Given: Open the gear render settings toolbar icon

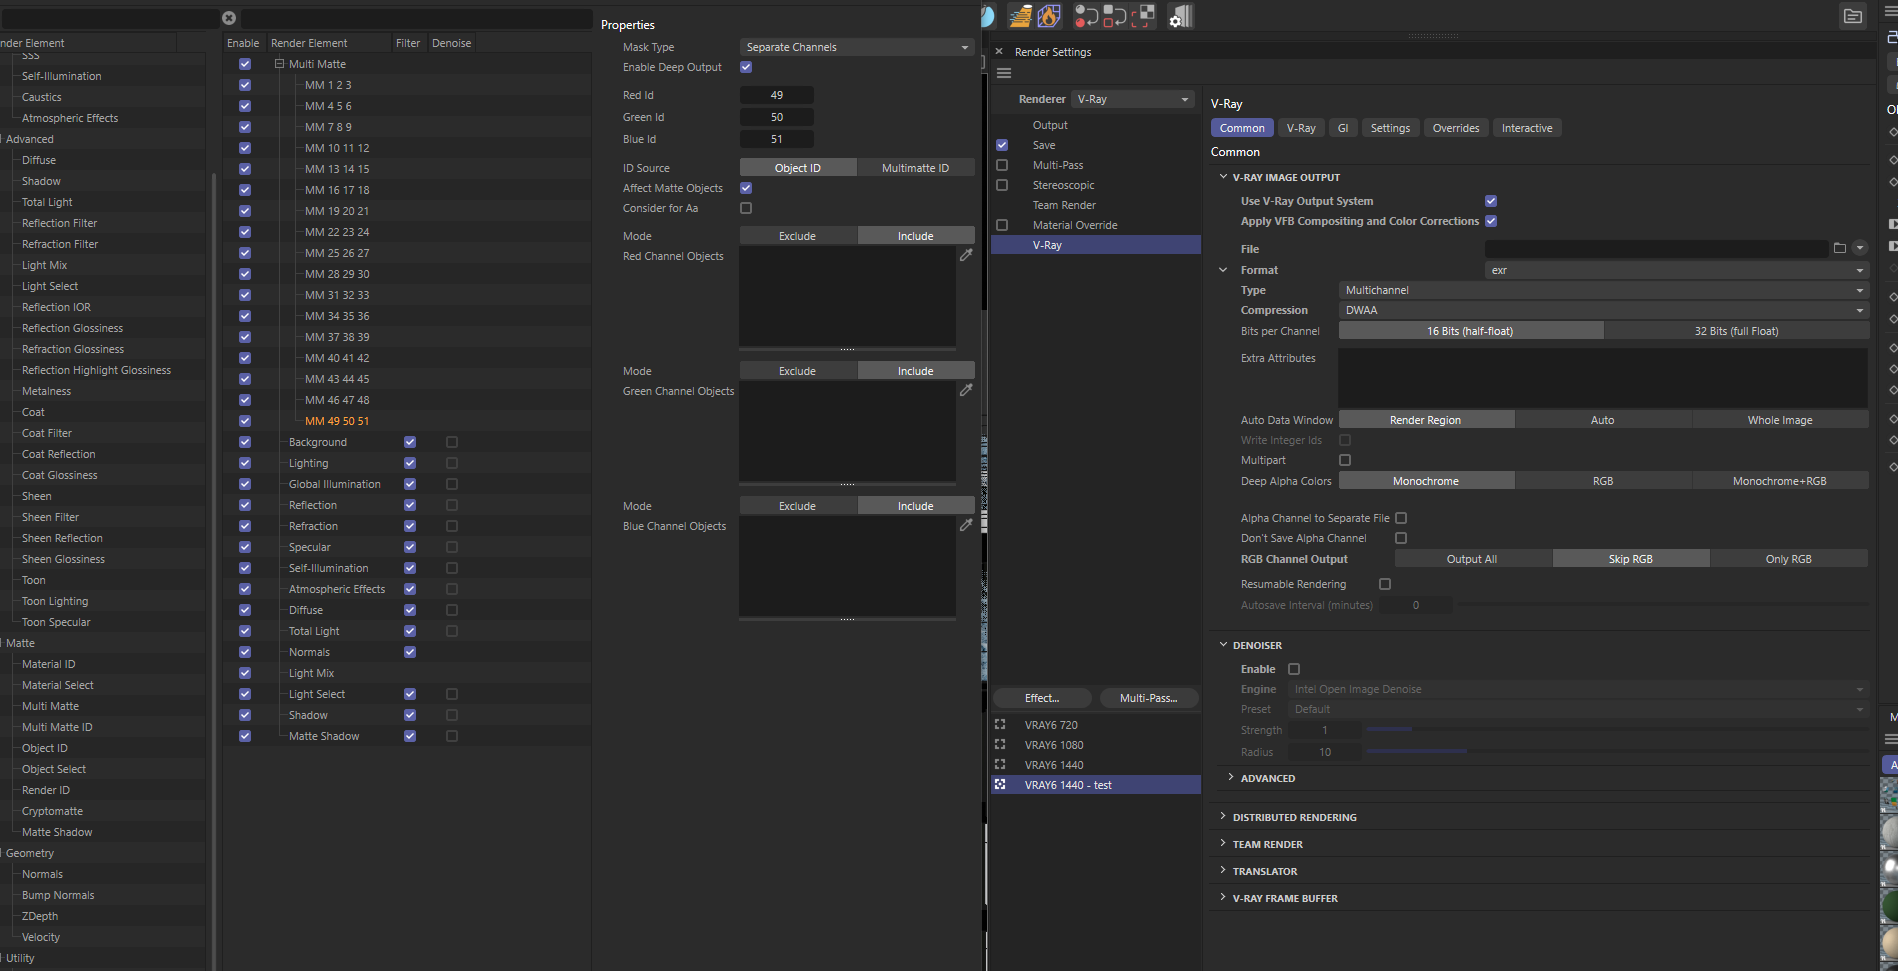Looking at the screenshot, I should [1180, 16].
